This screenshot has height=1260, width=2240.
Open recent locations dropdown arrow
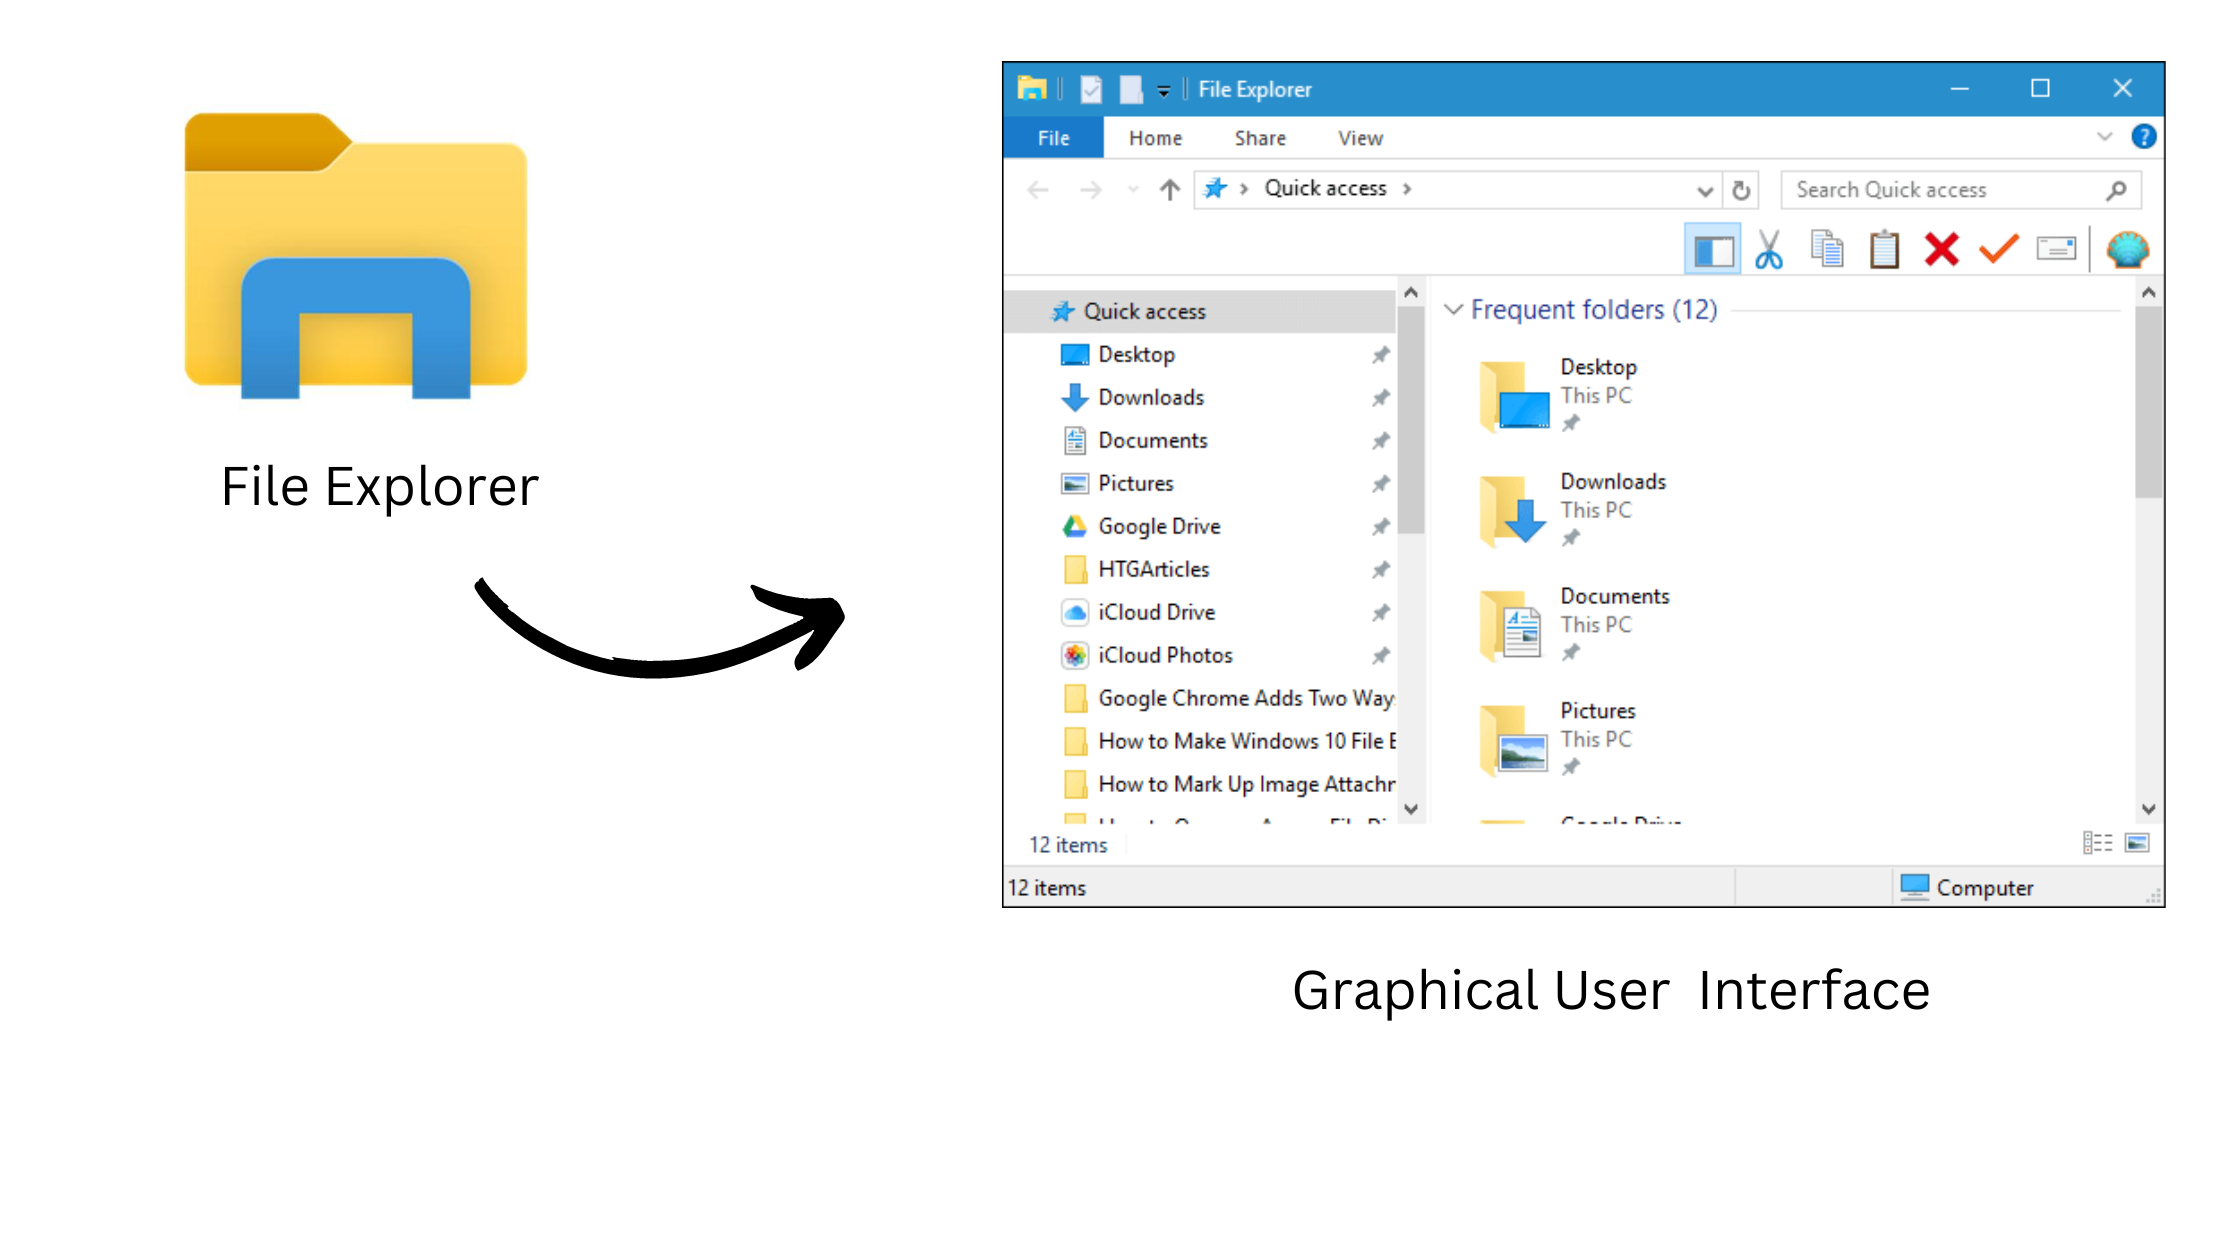click(x=1132, y=189)
